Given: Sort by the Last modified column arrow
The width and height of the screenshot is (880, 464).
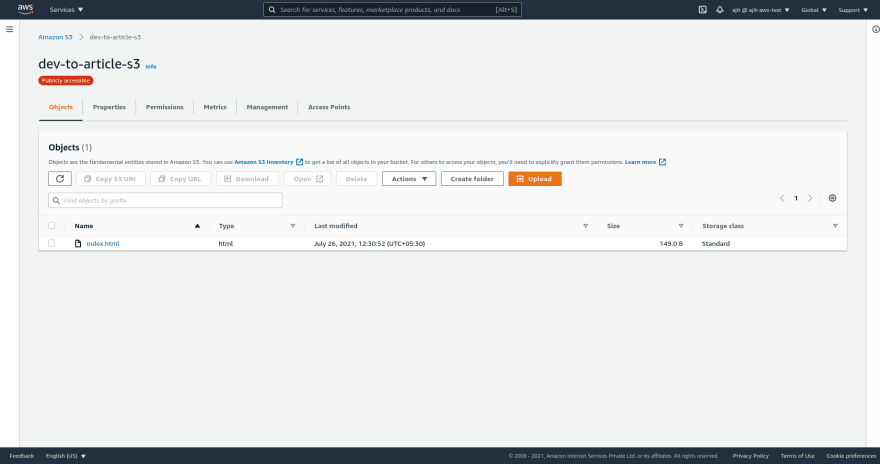Looking at the screenshot, I should (585, 226).
